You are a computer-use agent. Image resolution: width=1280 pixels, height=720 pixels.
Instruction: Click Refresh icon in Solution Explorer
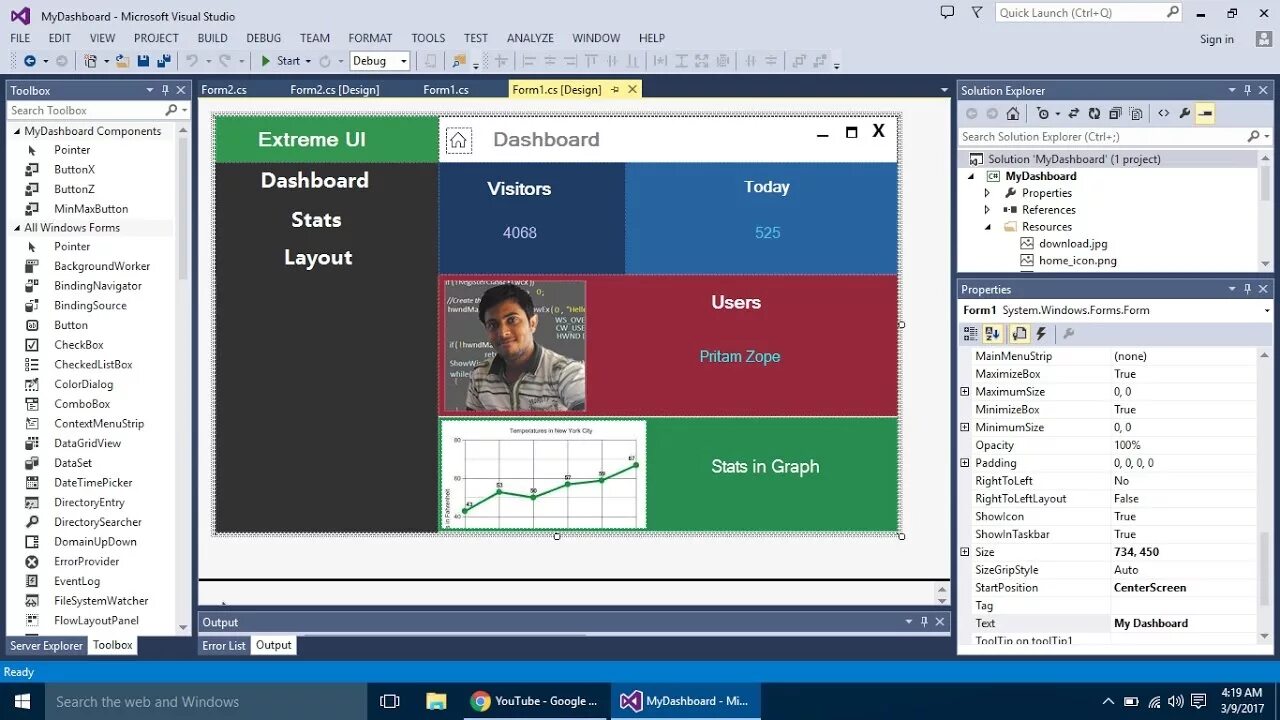click(1094, 114)
